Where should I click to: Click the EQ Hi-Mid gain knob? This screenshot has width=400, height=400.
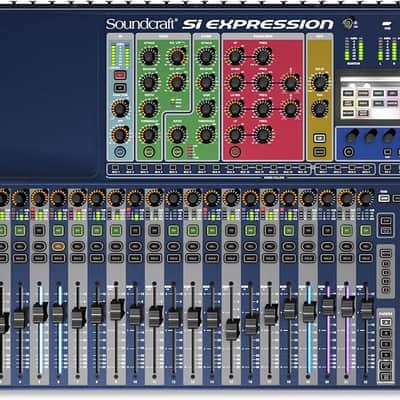235,82
